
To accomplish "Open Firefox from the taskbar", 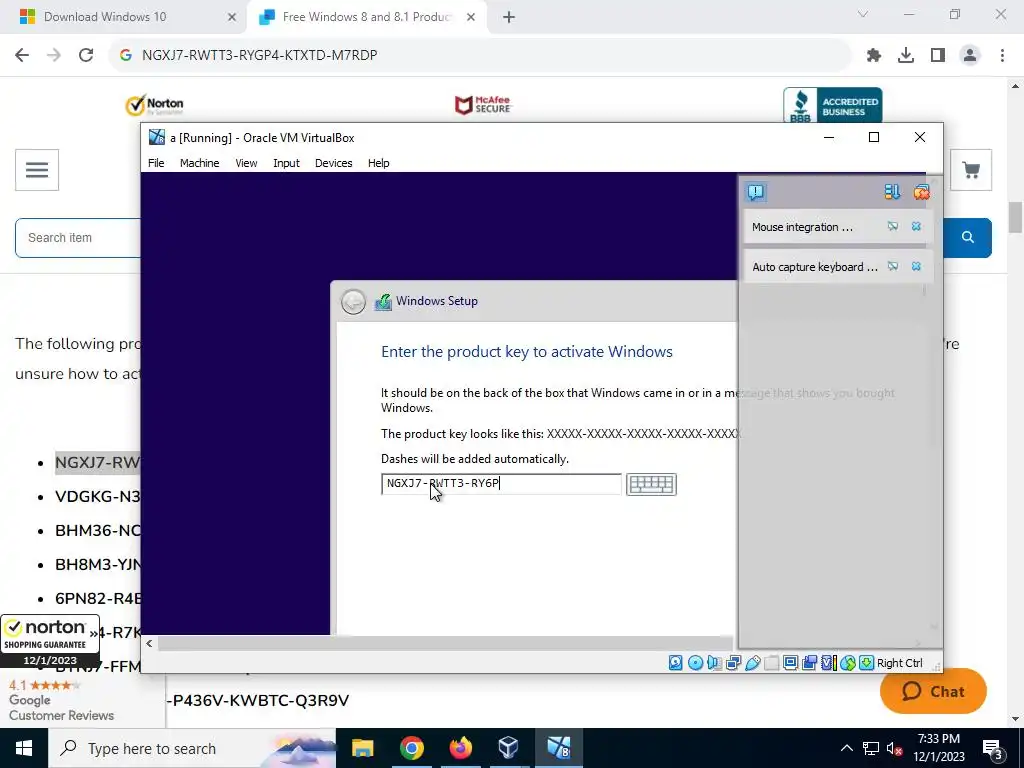I will point(460,748).
